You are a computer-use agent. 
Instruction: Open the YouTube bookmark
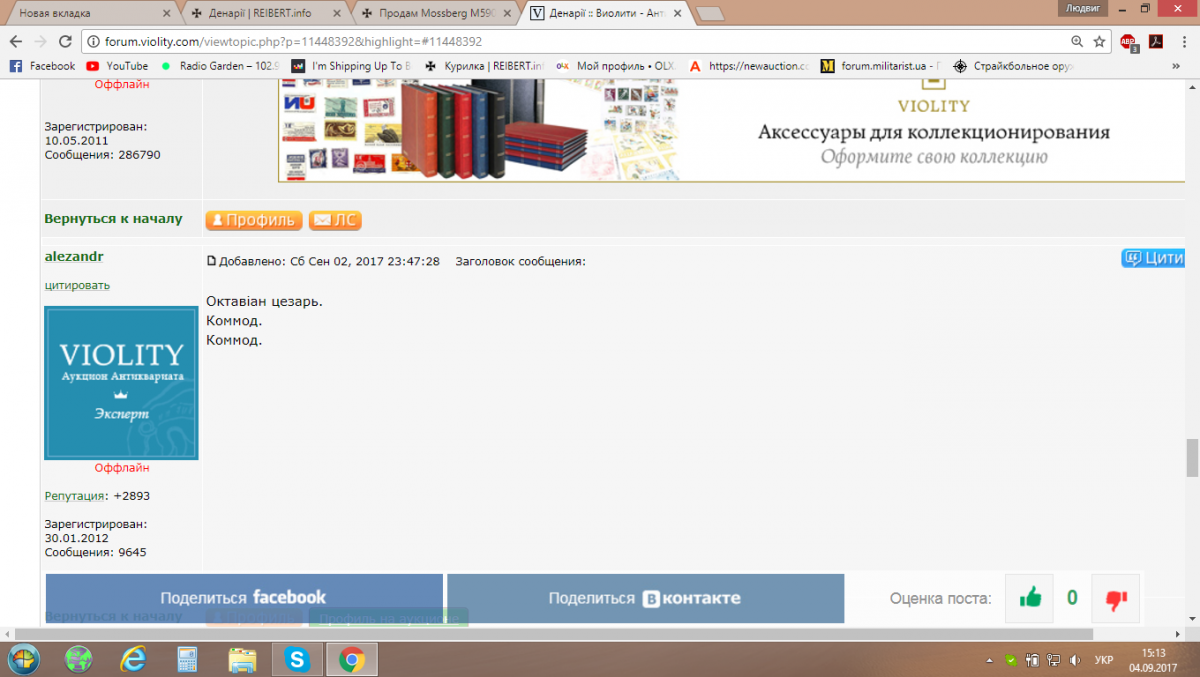pos(117,66)
